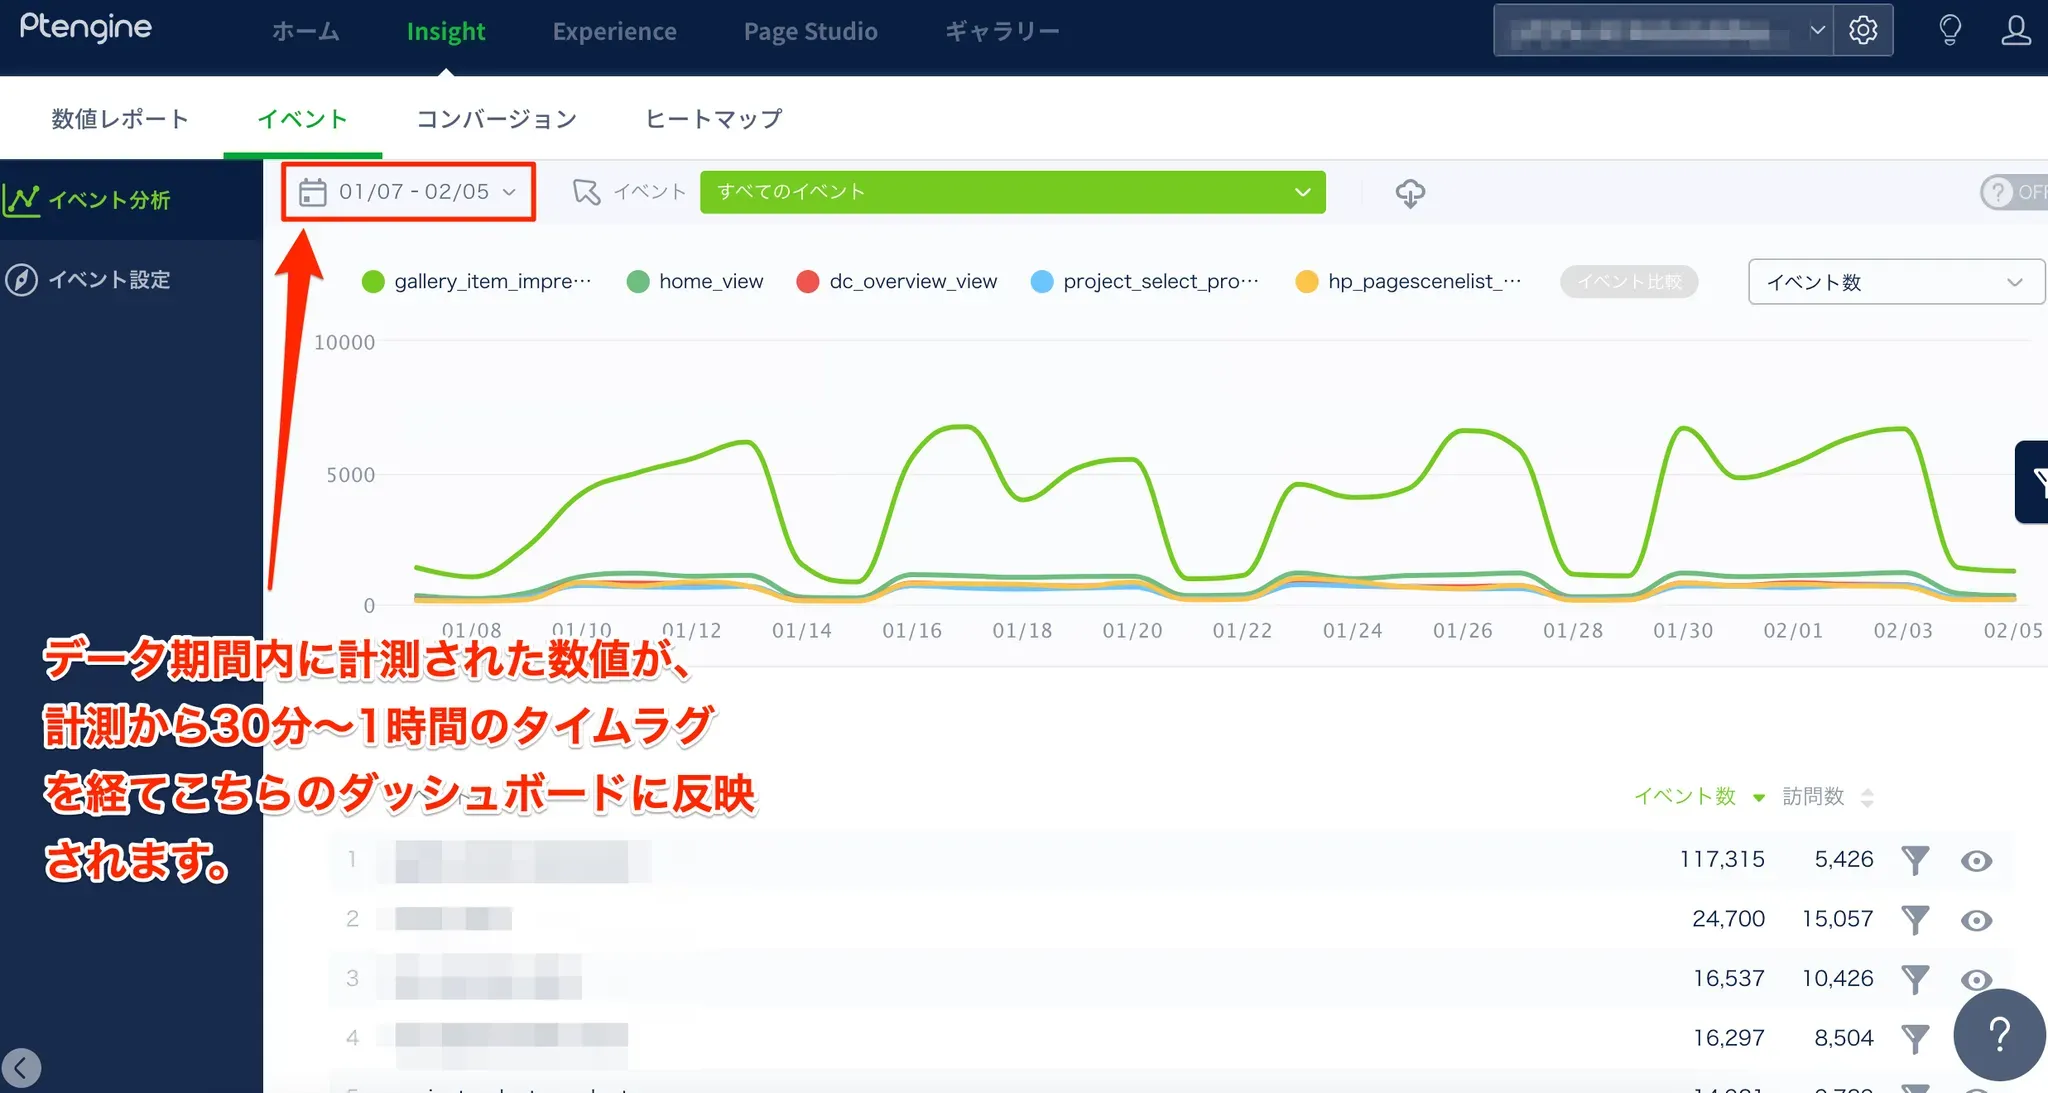Switch to the コンバージョン tab
The height and width of the screenshot is (1093, 2048).
[496, 119]
